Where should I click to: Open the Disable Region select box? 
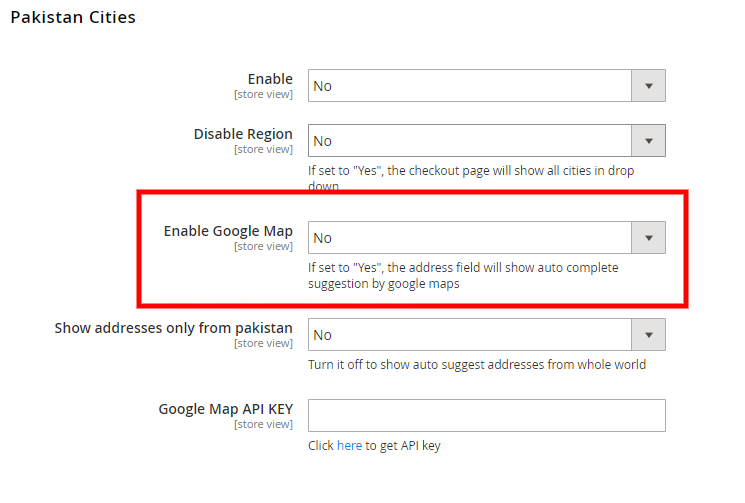pyautogui.click(x=487, y=141)
